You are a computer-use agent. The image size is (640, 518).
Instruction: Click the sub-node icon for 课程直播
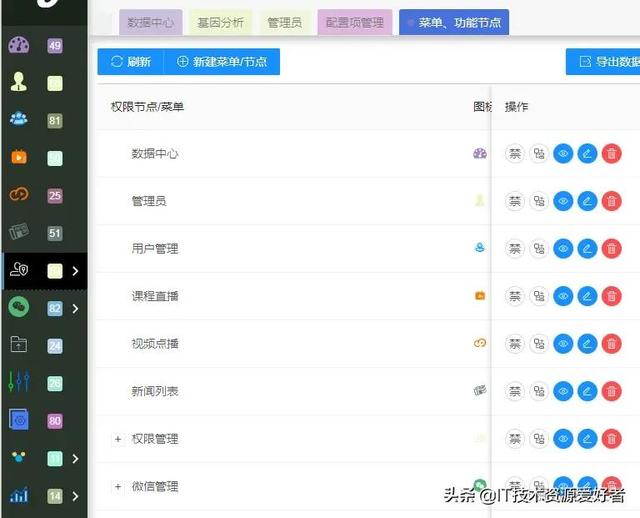[x=539, y=296]
